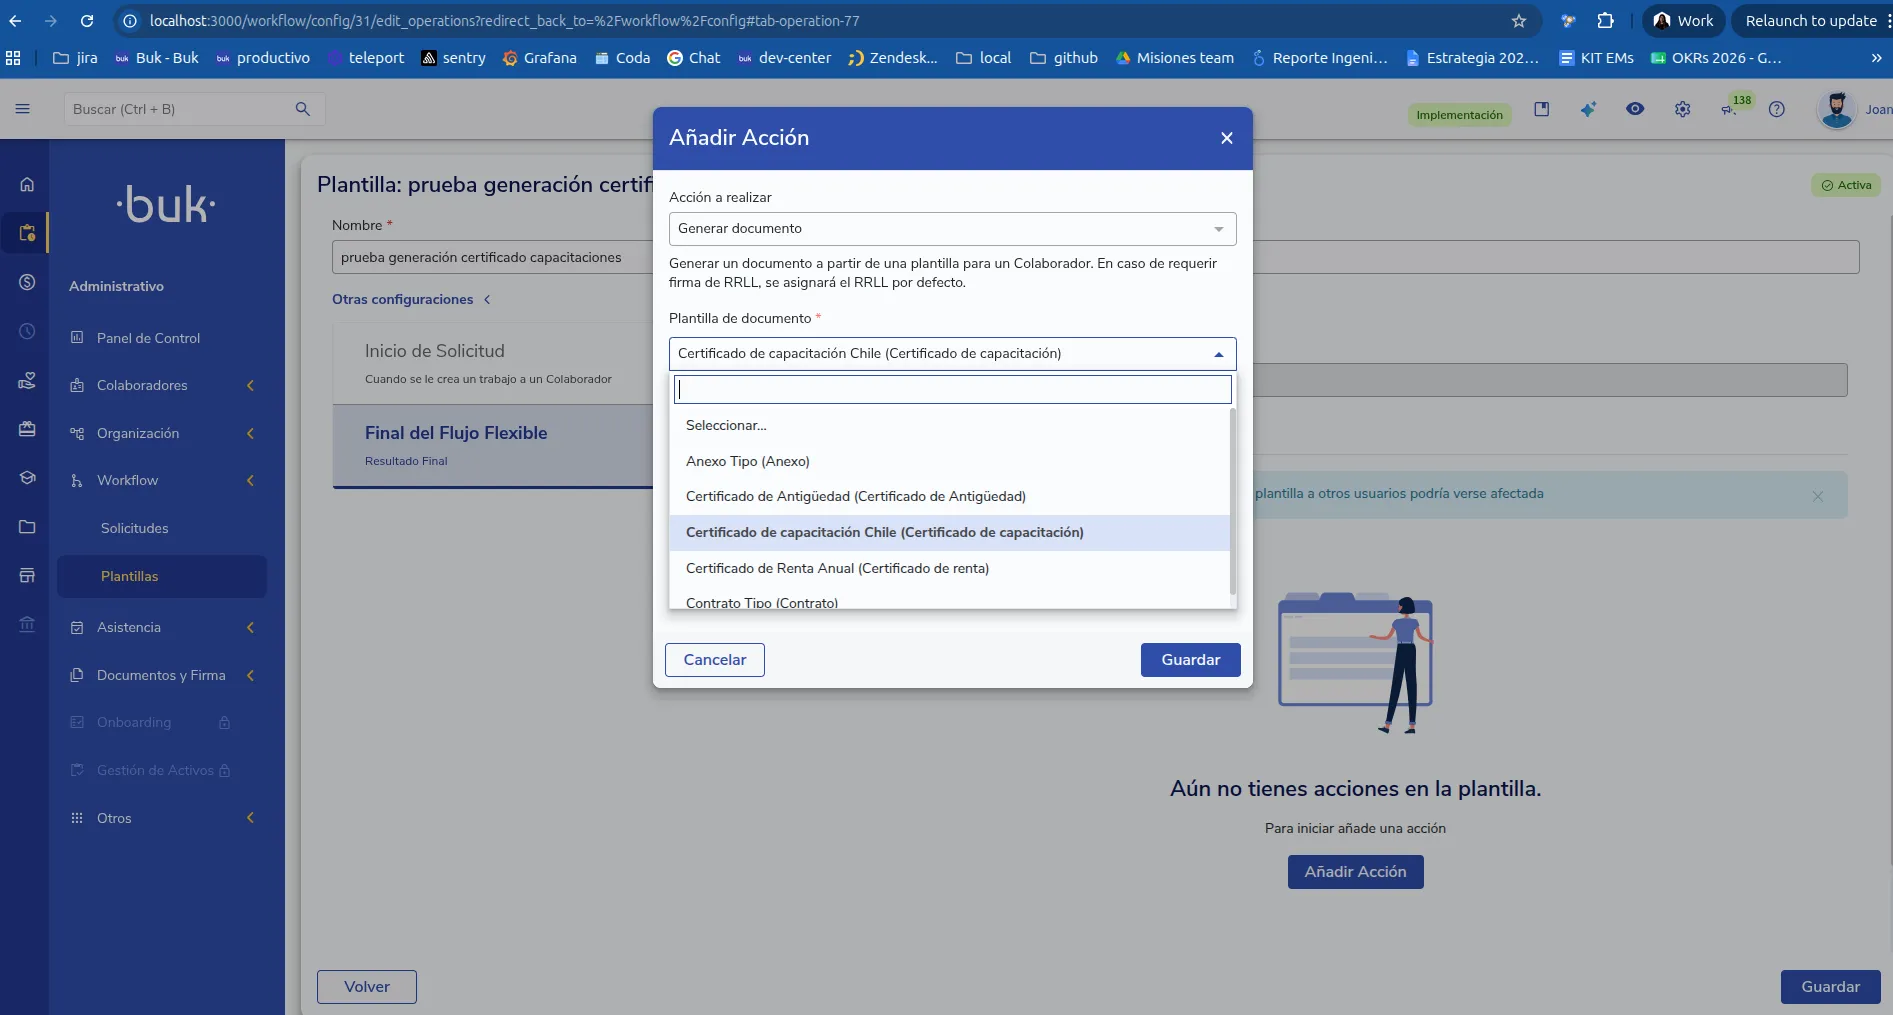Screen dimensions: 1893x1015
Task: Open the settings gear in the header
Action: (x=1682, y=109)
